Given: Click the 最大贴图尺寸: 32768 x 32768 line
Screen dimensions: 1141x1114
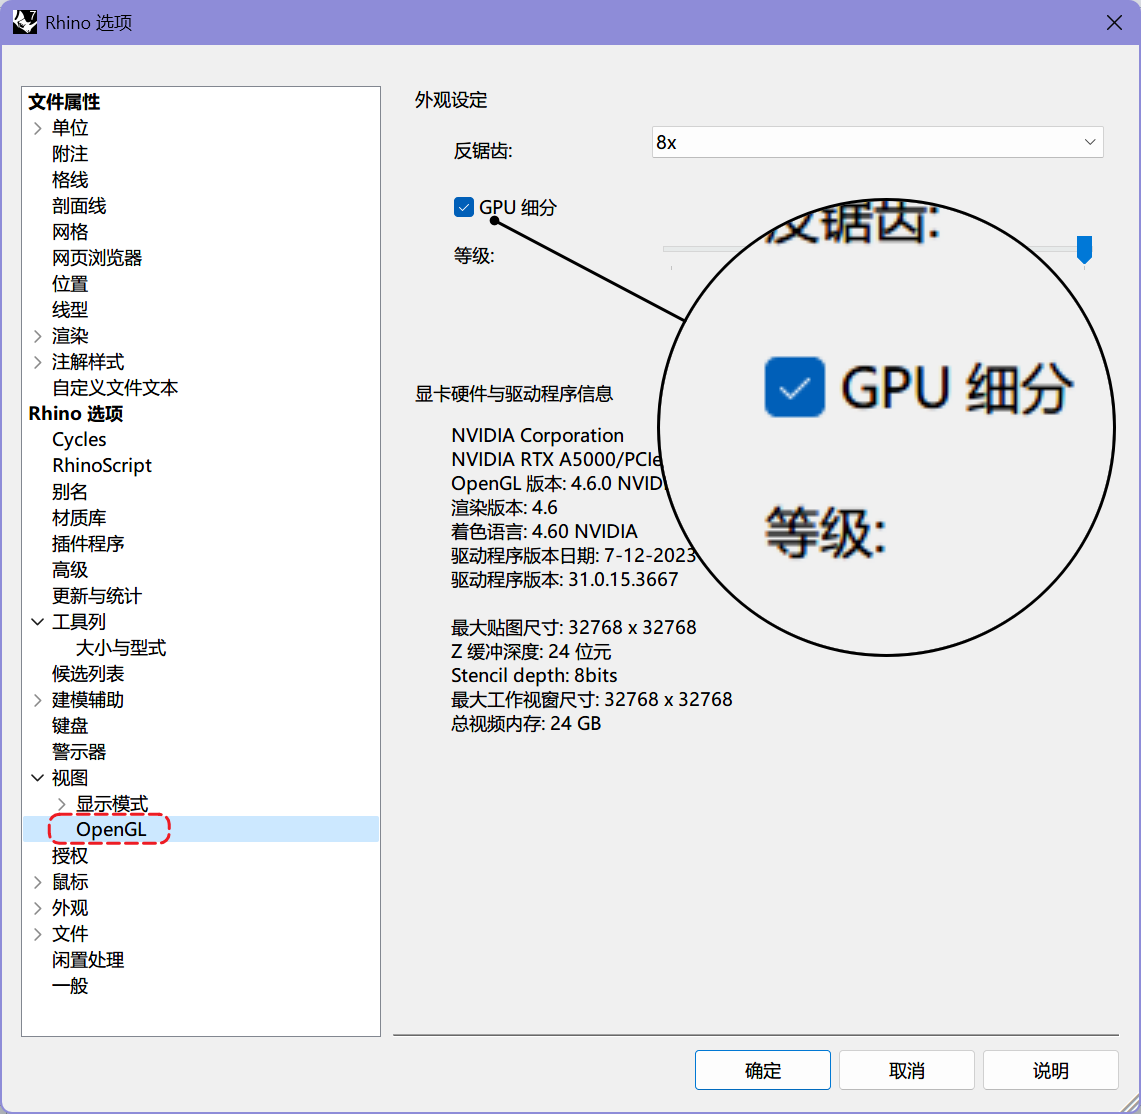Looking at the screenshot, I should (574, 627).
